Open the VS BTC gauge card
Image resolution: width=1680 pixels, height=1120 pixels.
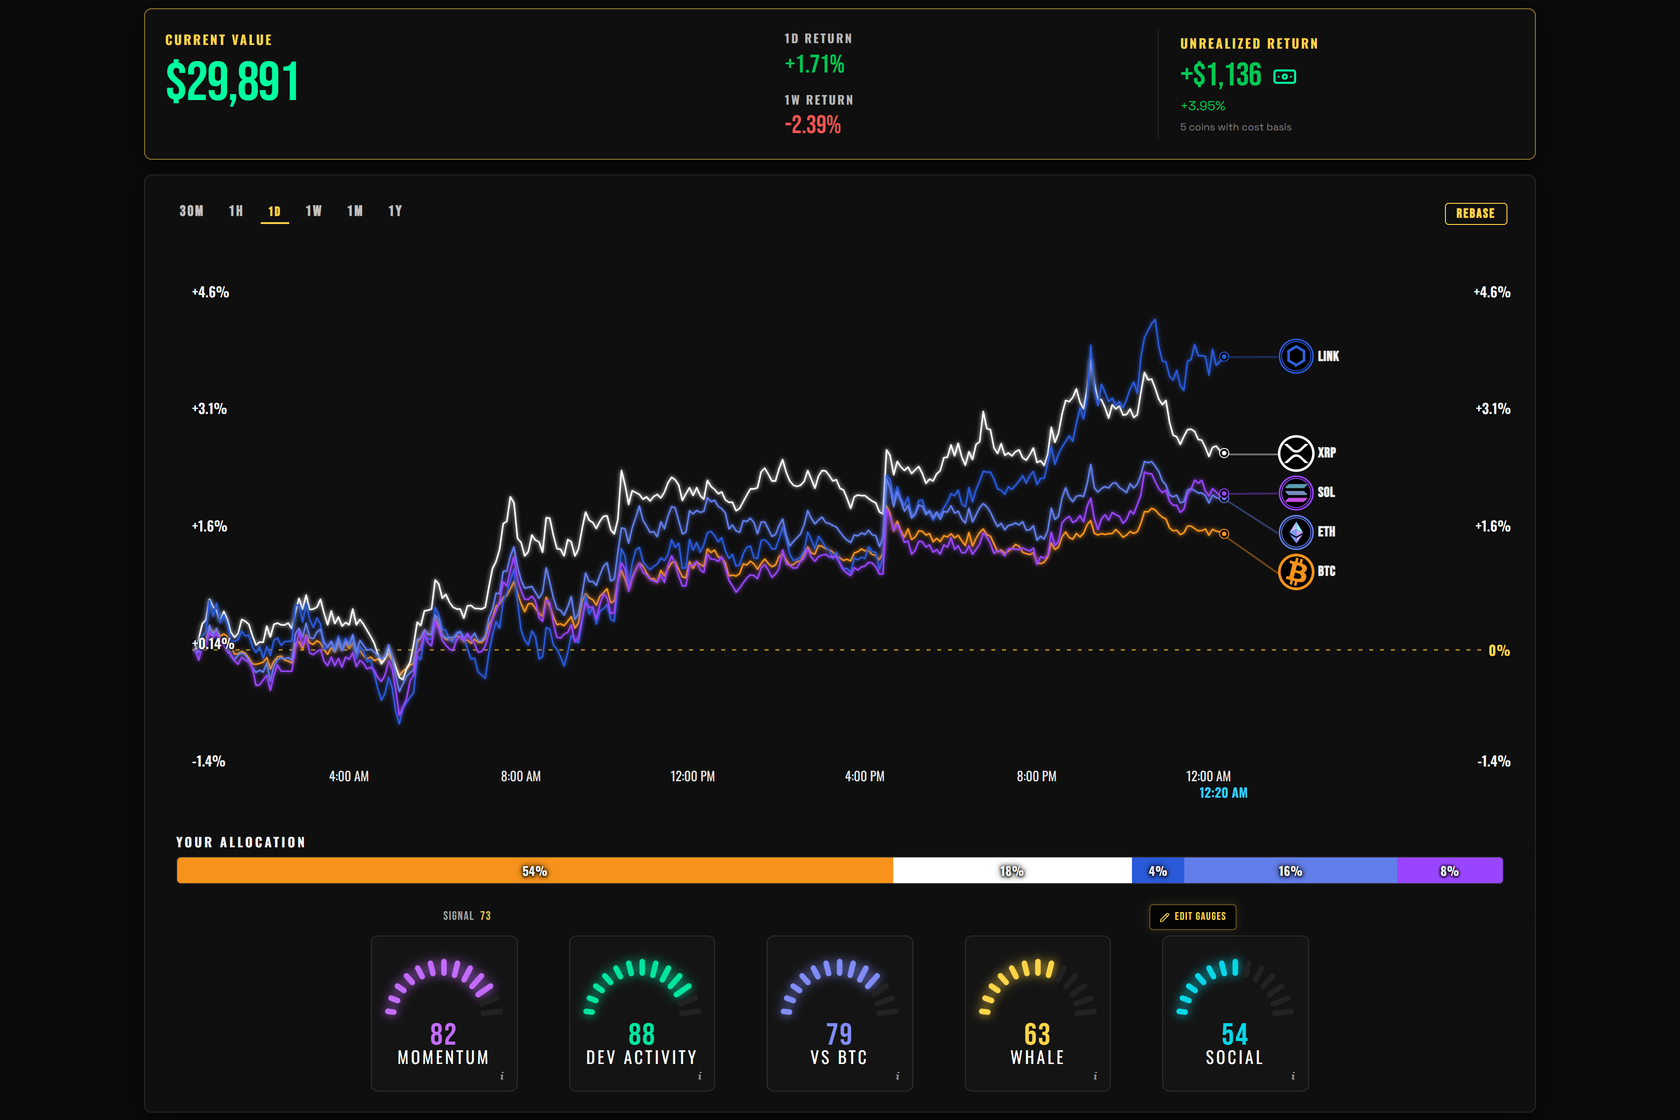pos(840,1013)
